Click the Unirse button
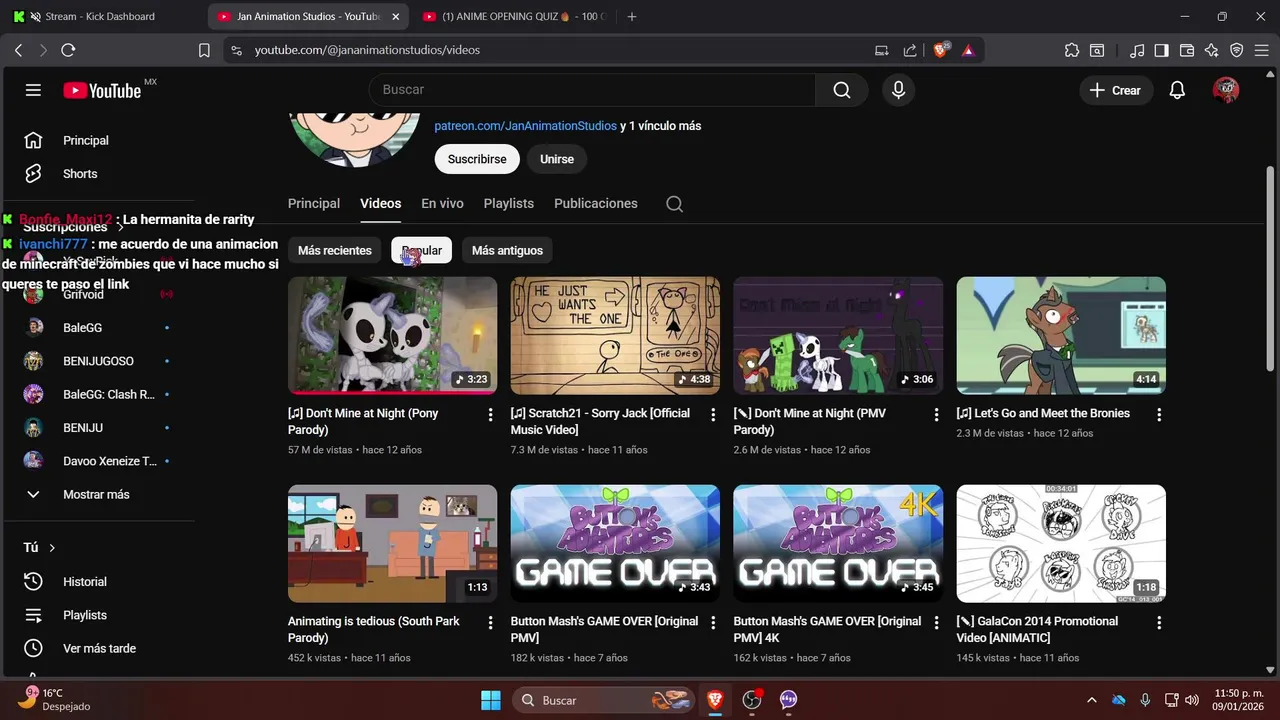The height and width of the screenshot is (720, 1280). (557, 159)
